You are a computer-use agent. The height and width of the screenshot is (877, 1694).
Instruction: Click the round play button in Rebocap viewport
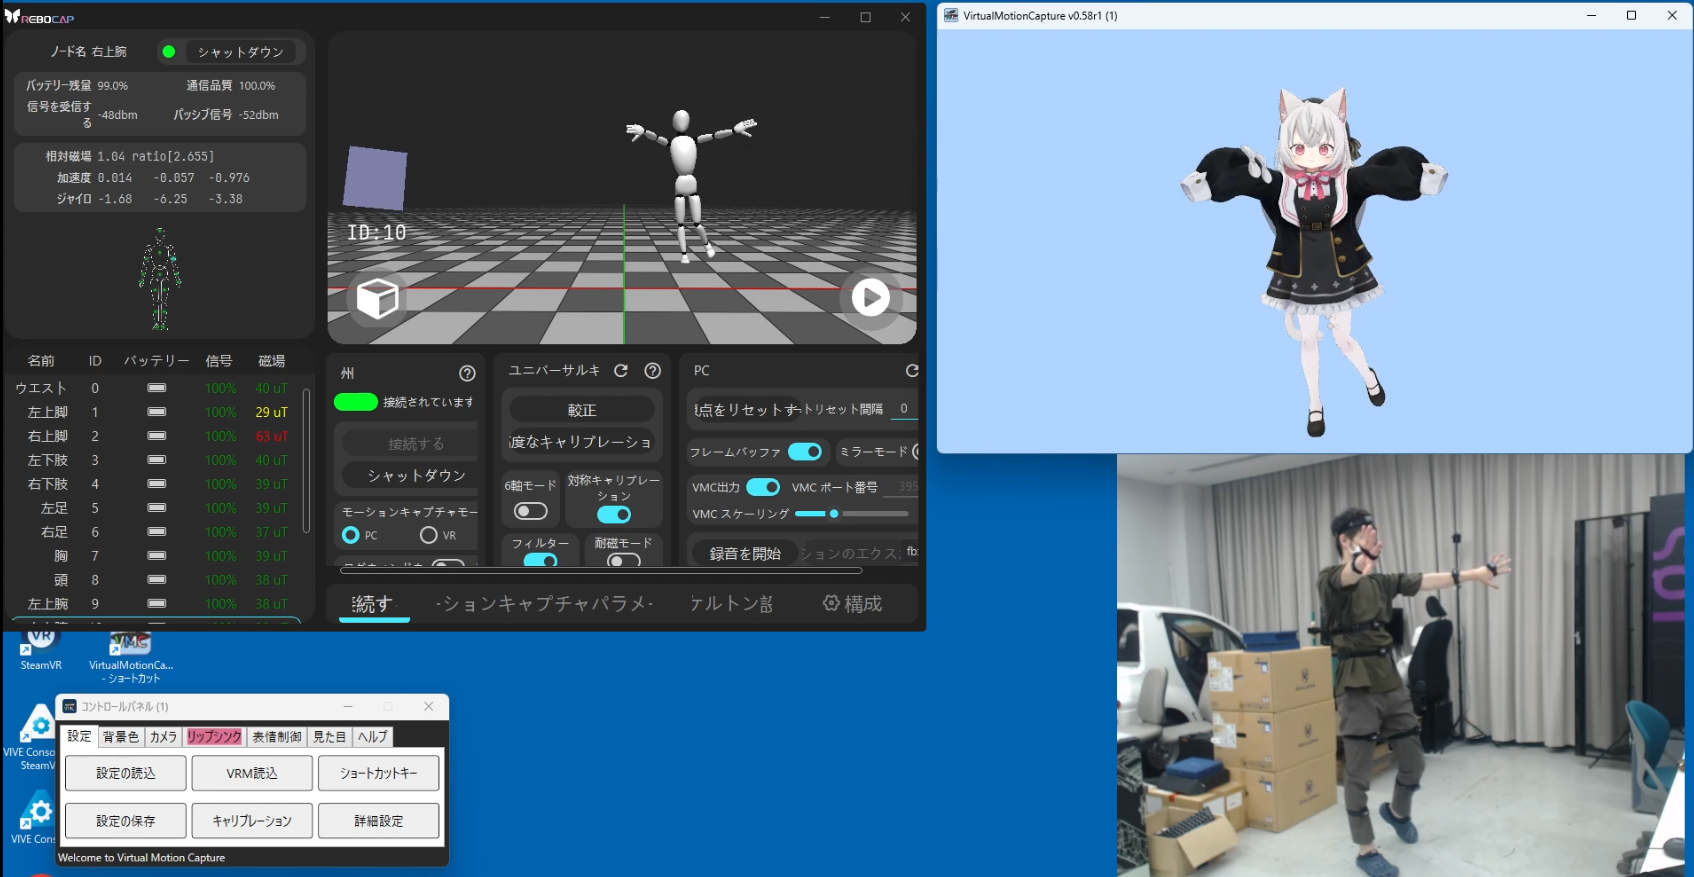click(x=870, y=297)
